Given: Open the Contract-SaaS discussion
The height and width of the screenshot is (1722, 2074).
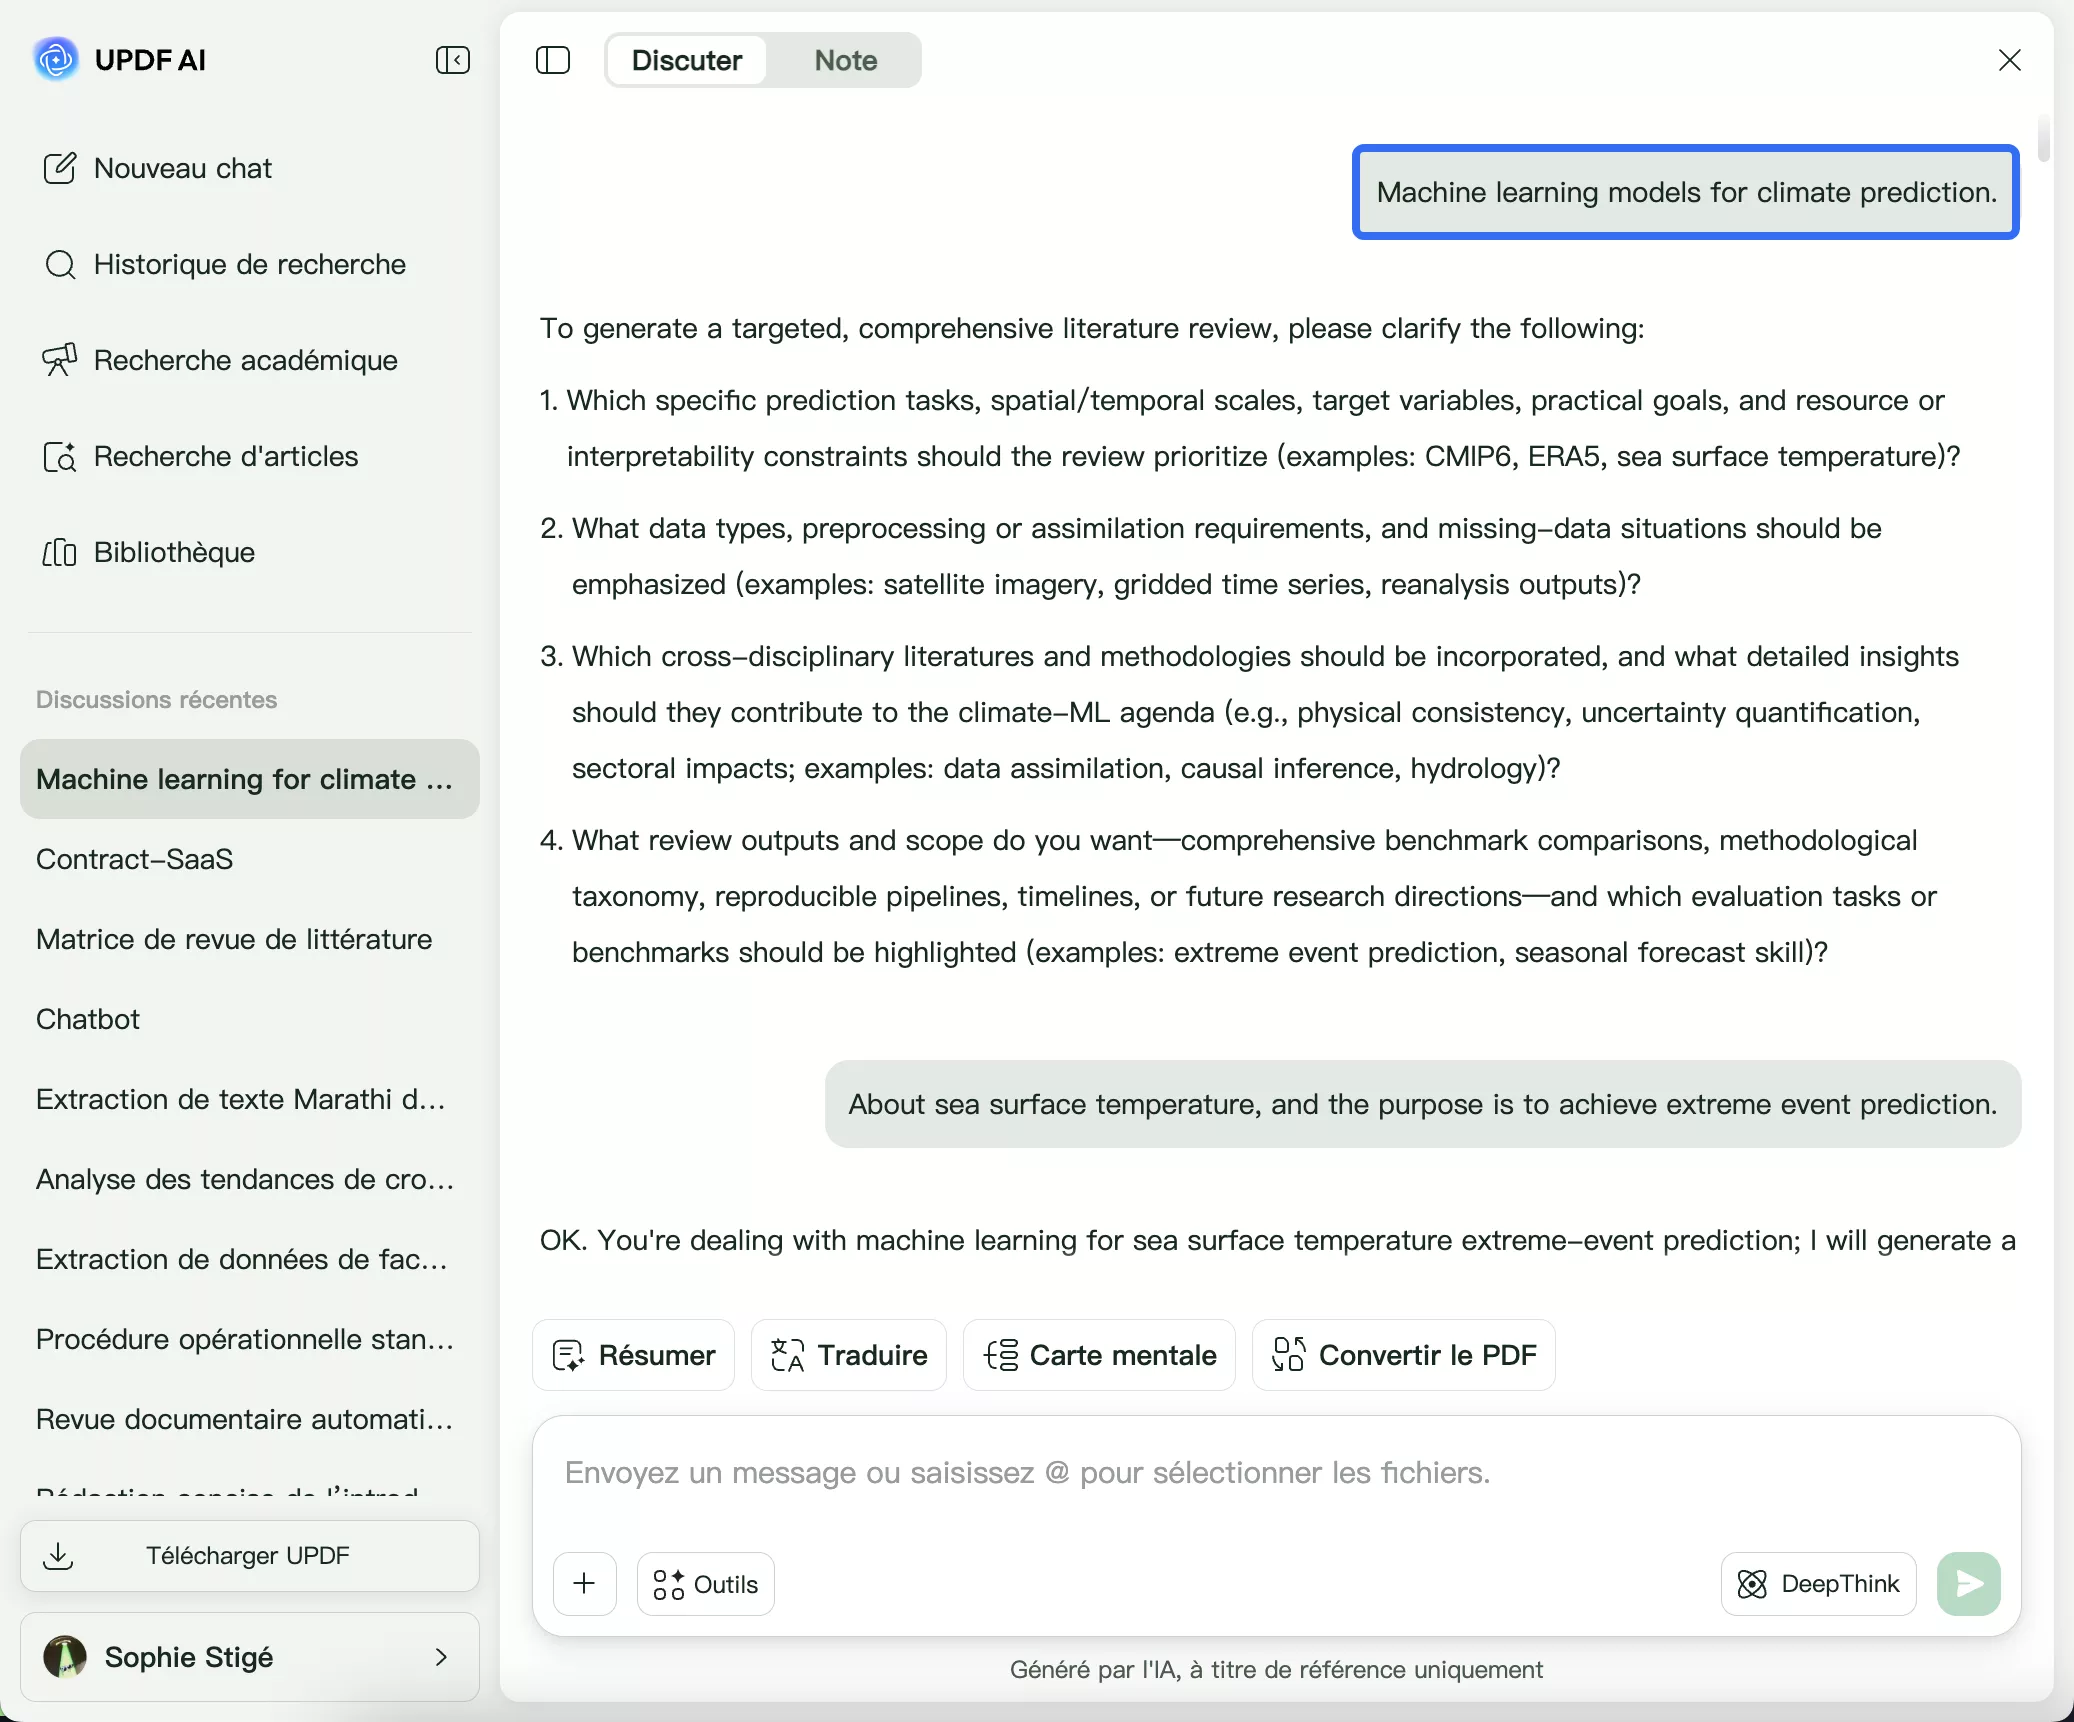Looking at the screenshot, I should [135, 859].
